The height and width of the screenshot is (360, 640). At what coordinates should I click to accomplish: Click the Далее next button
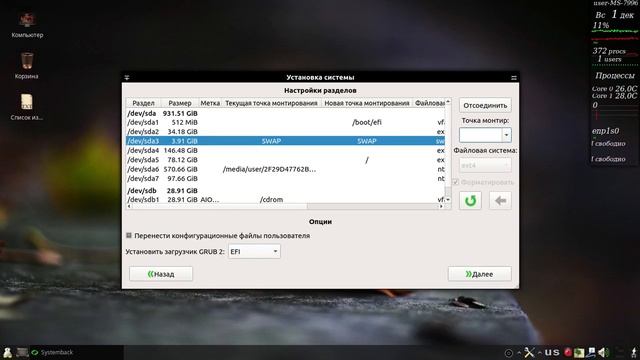480,274
